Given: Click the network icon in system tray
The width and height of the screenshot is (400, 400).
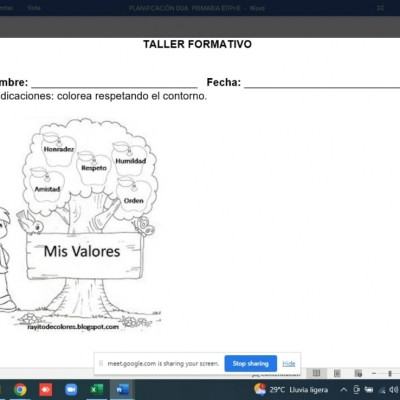Looking at the screenshot, I should point(381,390).
